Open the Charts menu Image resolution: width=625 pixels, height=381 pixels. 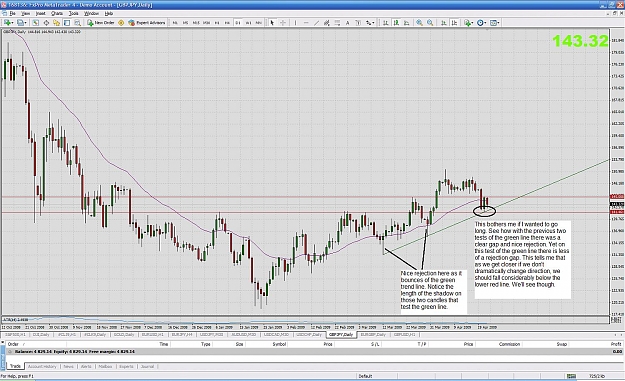57,13
